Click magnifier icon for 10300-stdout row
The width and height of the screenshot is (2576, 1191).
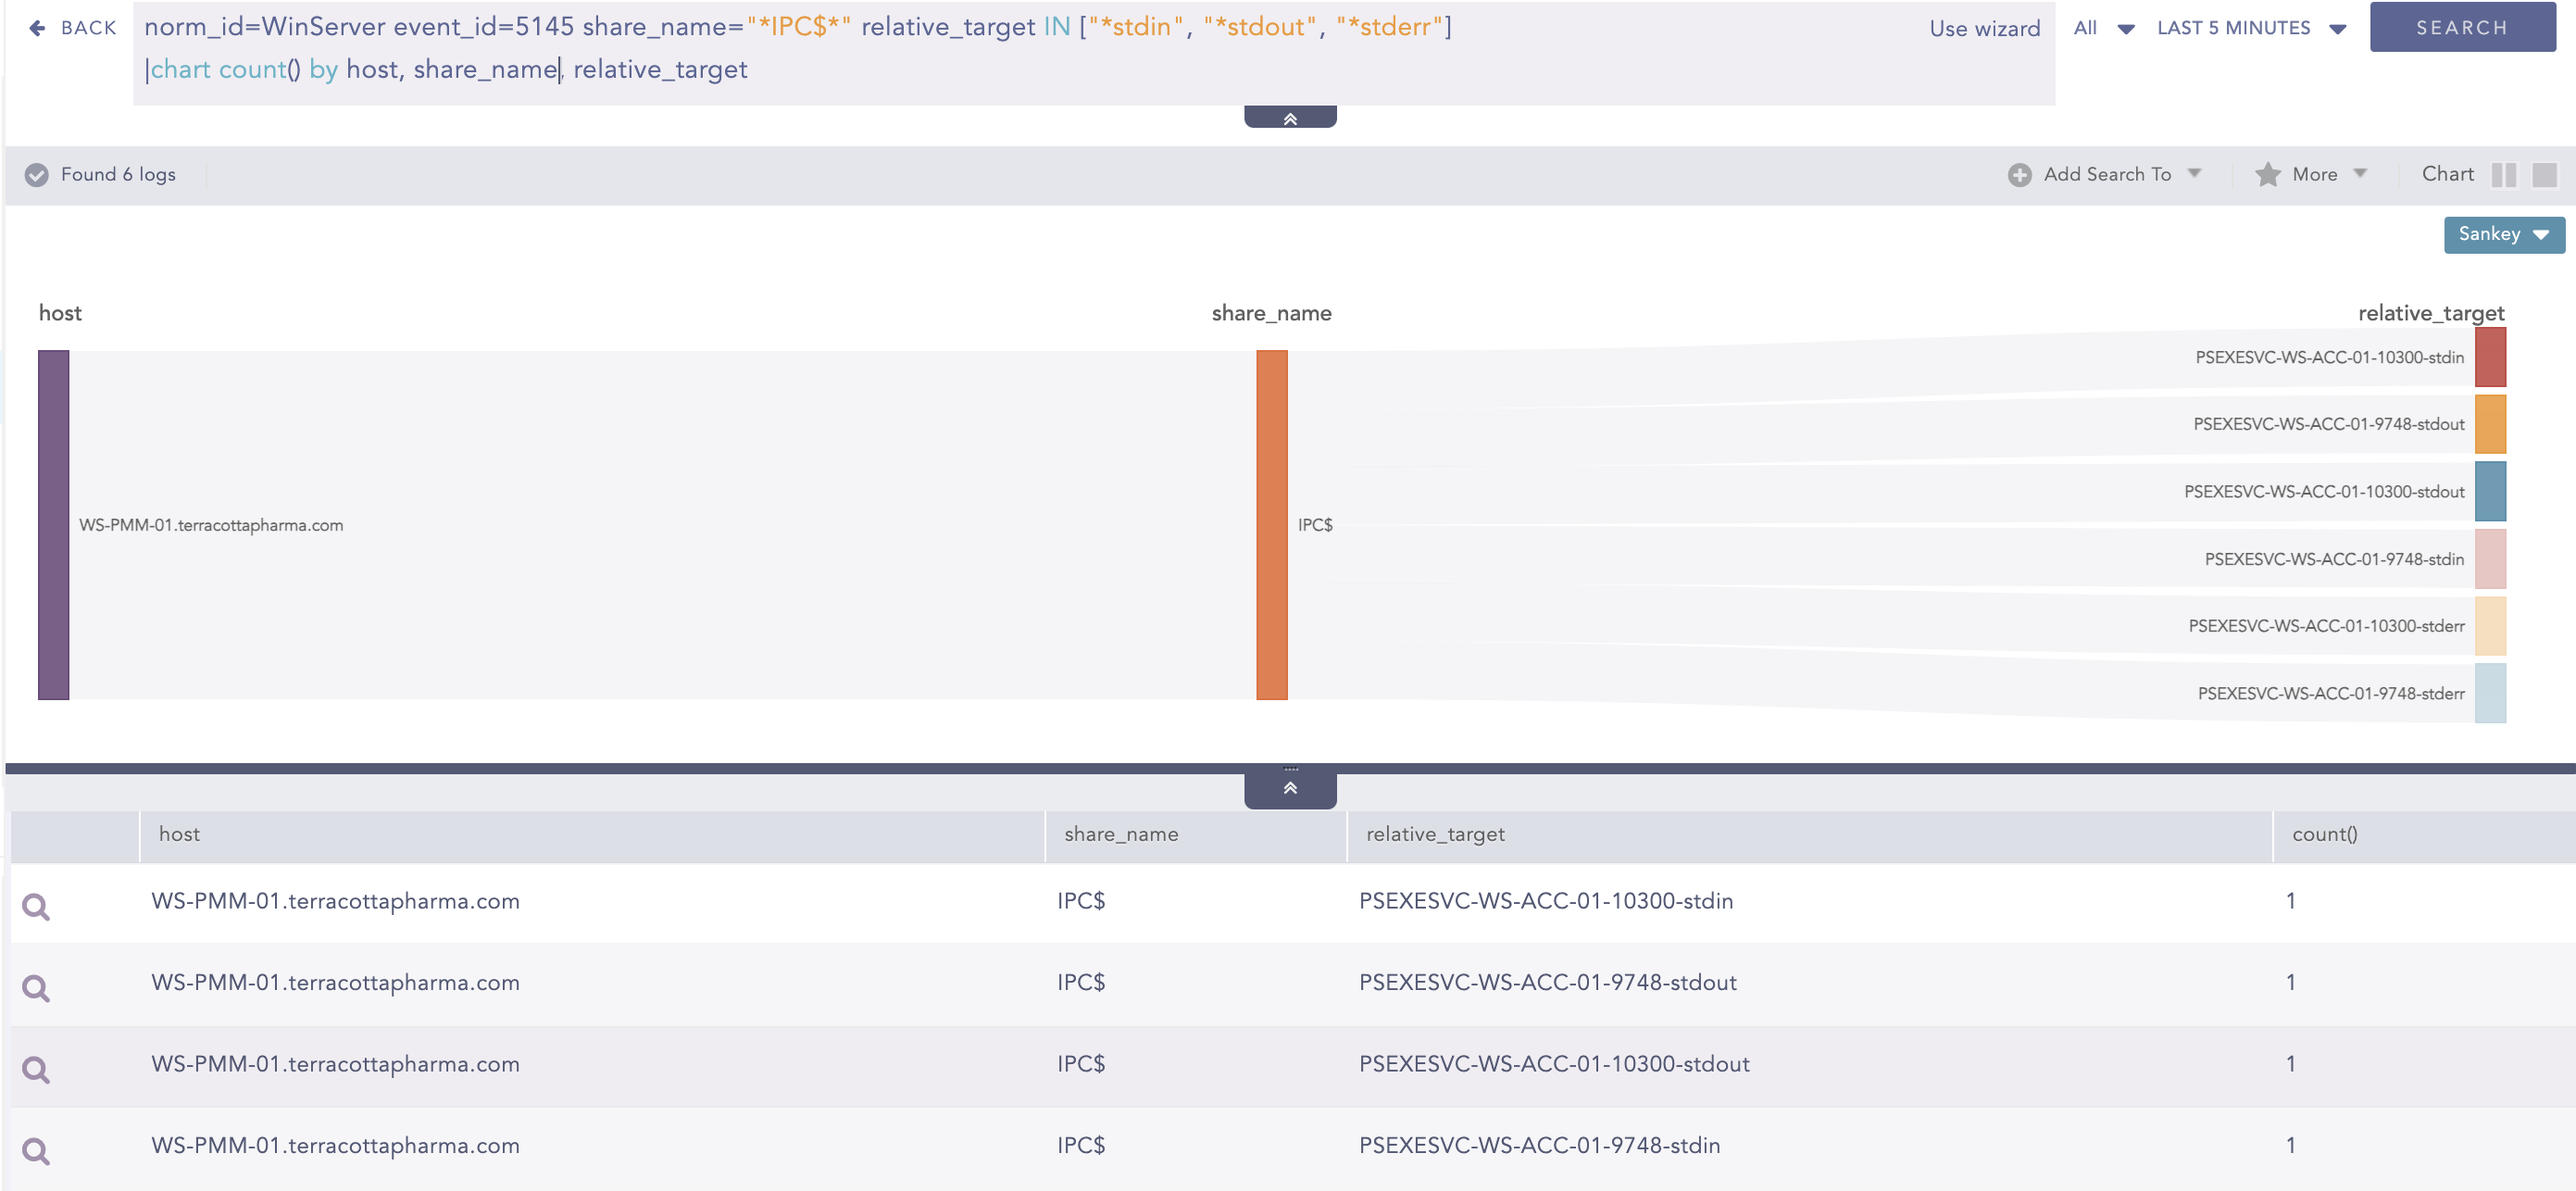36,1069
